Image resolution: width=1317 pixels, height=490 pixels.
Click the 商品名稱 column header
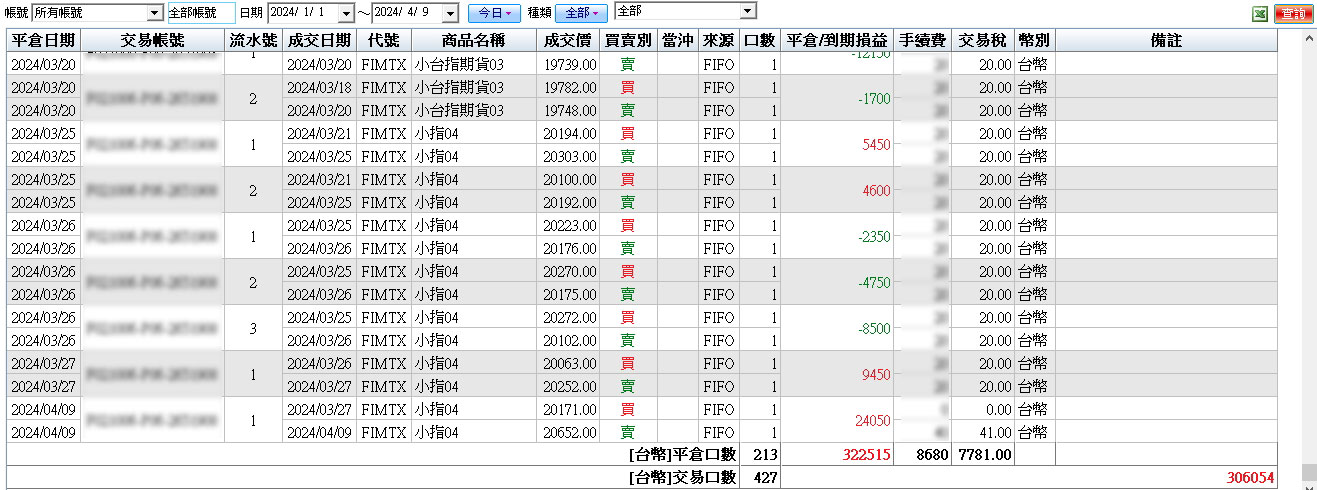[474, 40]
